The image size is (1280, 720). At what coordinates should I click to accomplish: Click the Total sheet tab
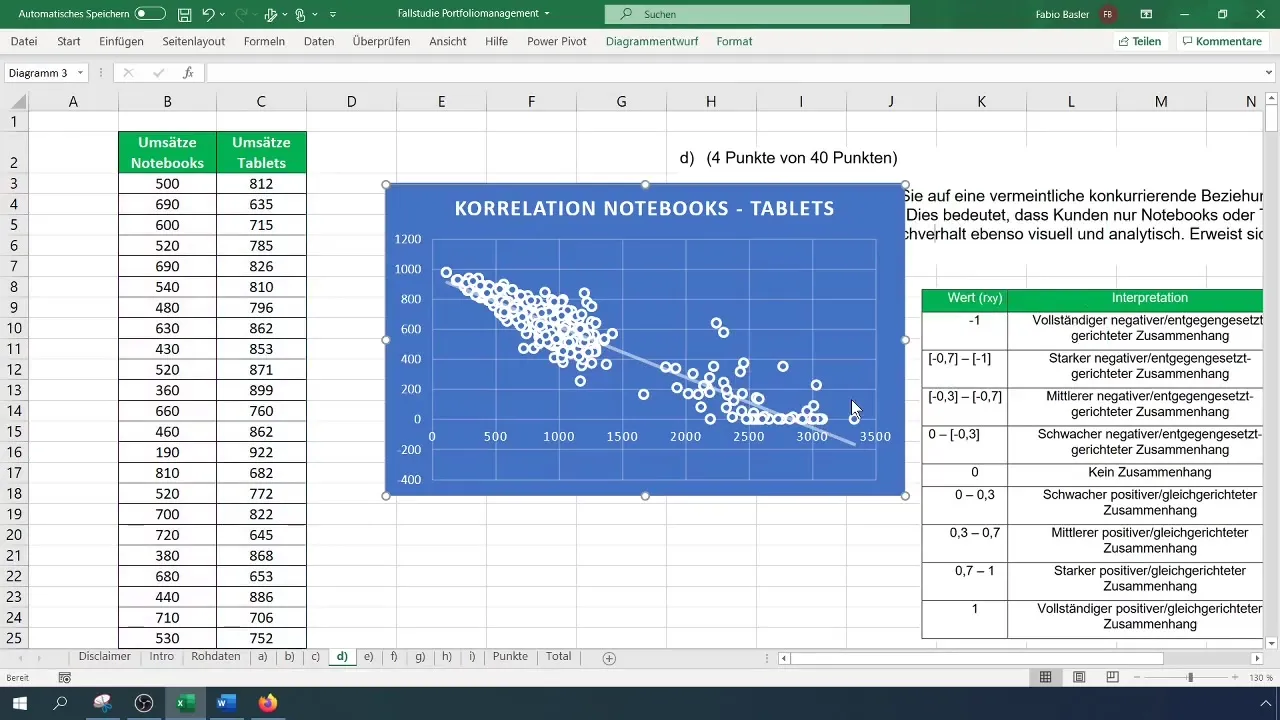(x=558, y=657)
